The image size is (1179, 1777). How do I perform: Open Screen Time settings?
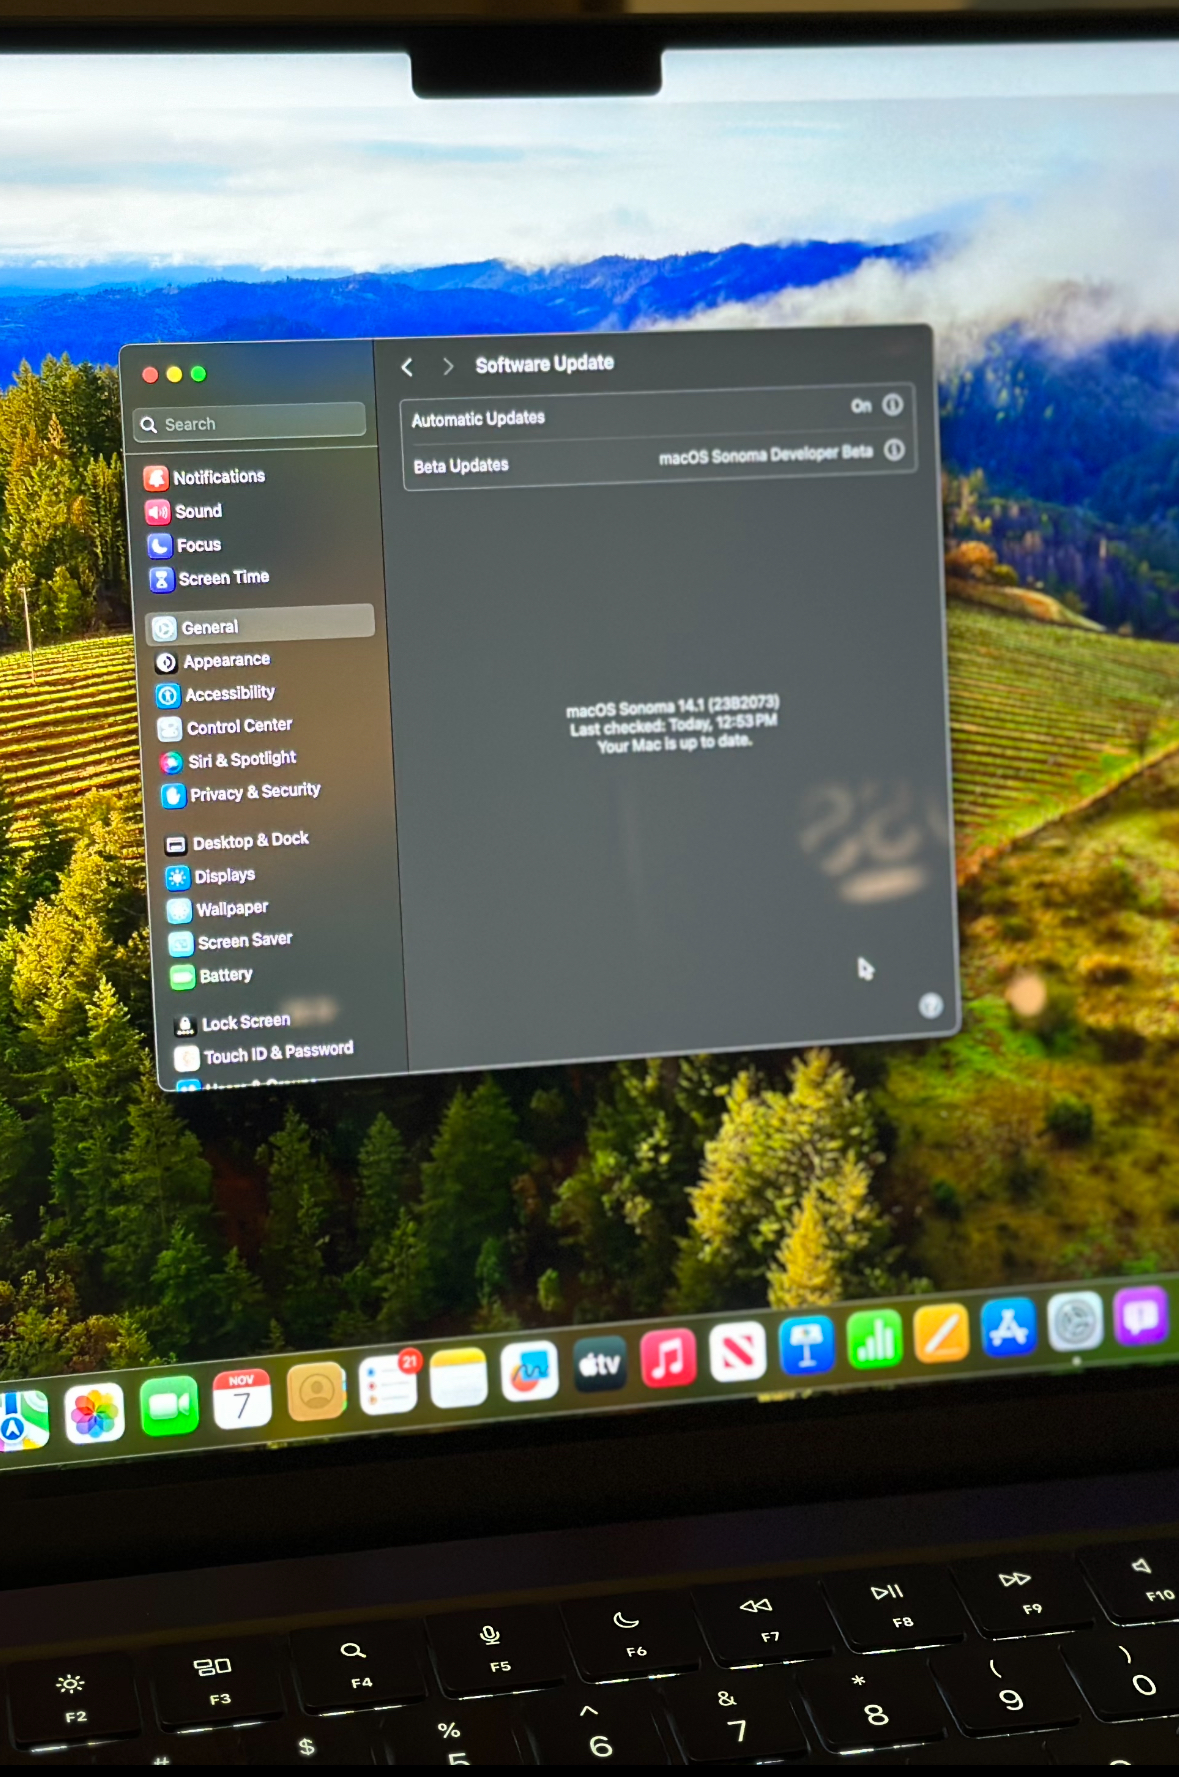click(209, 578)
